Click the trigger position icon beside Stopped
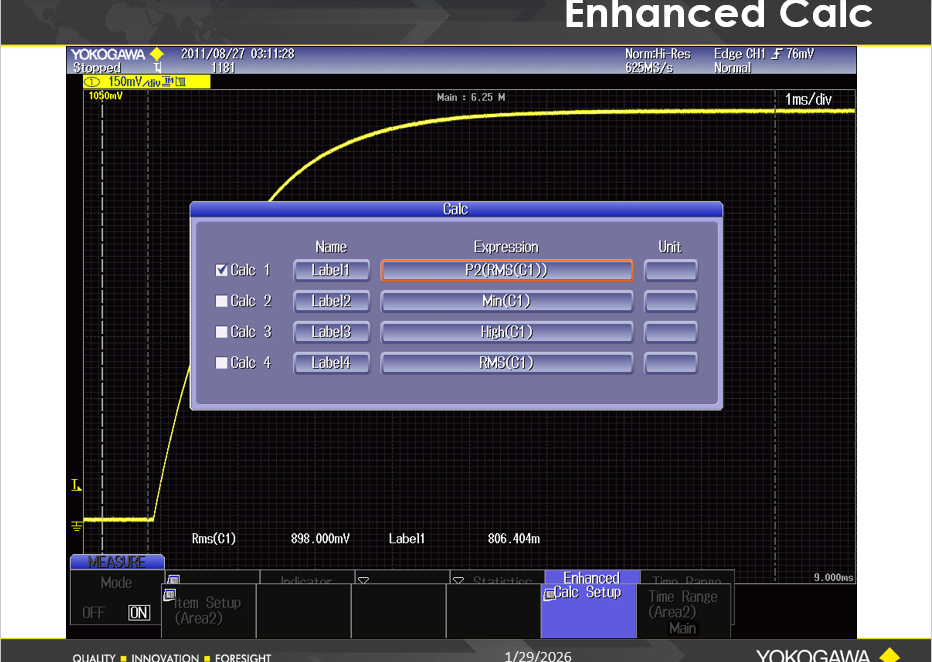 [x=158, y=68]
